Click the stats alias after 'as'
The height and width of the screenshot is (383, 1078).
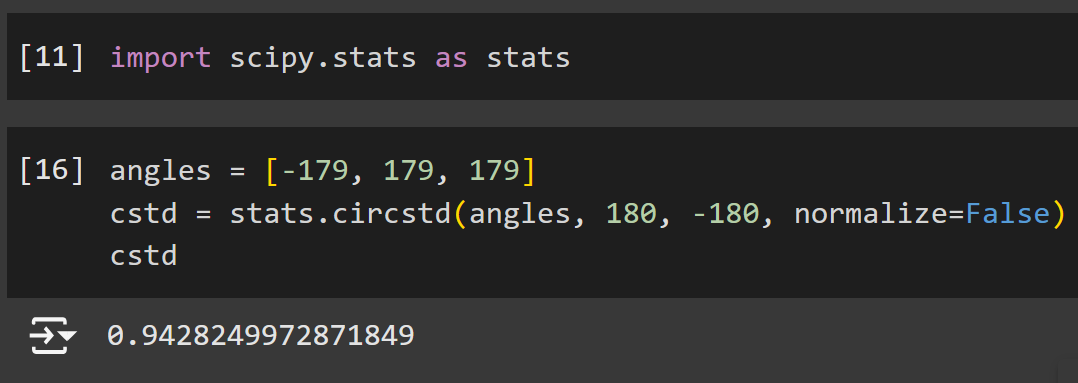point(528,58)
